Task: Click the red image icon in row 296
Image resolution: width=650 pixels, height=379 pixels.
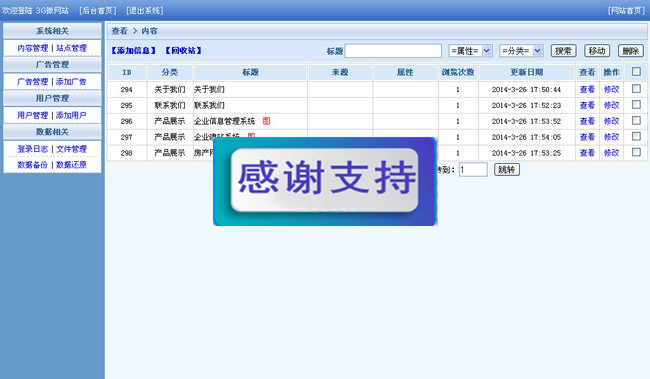Action: (x=267, y=121)
